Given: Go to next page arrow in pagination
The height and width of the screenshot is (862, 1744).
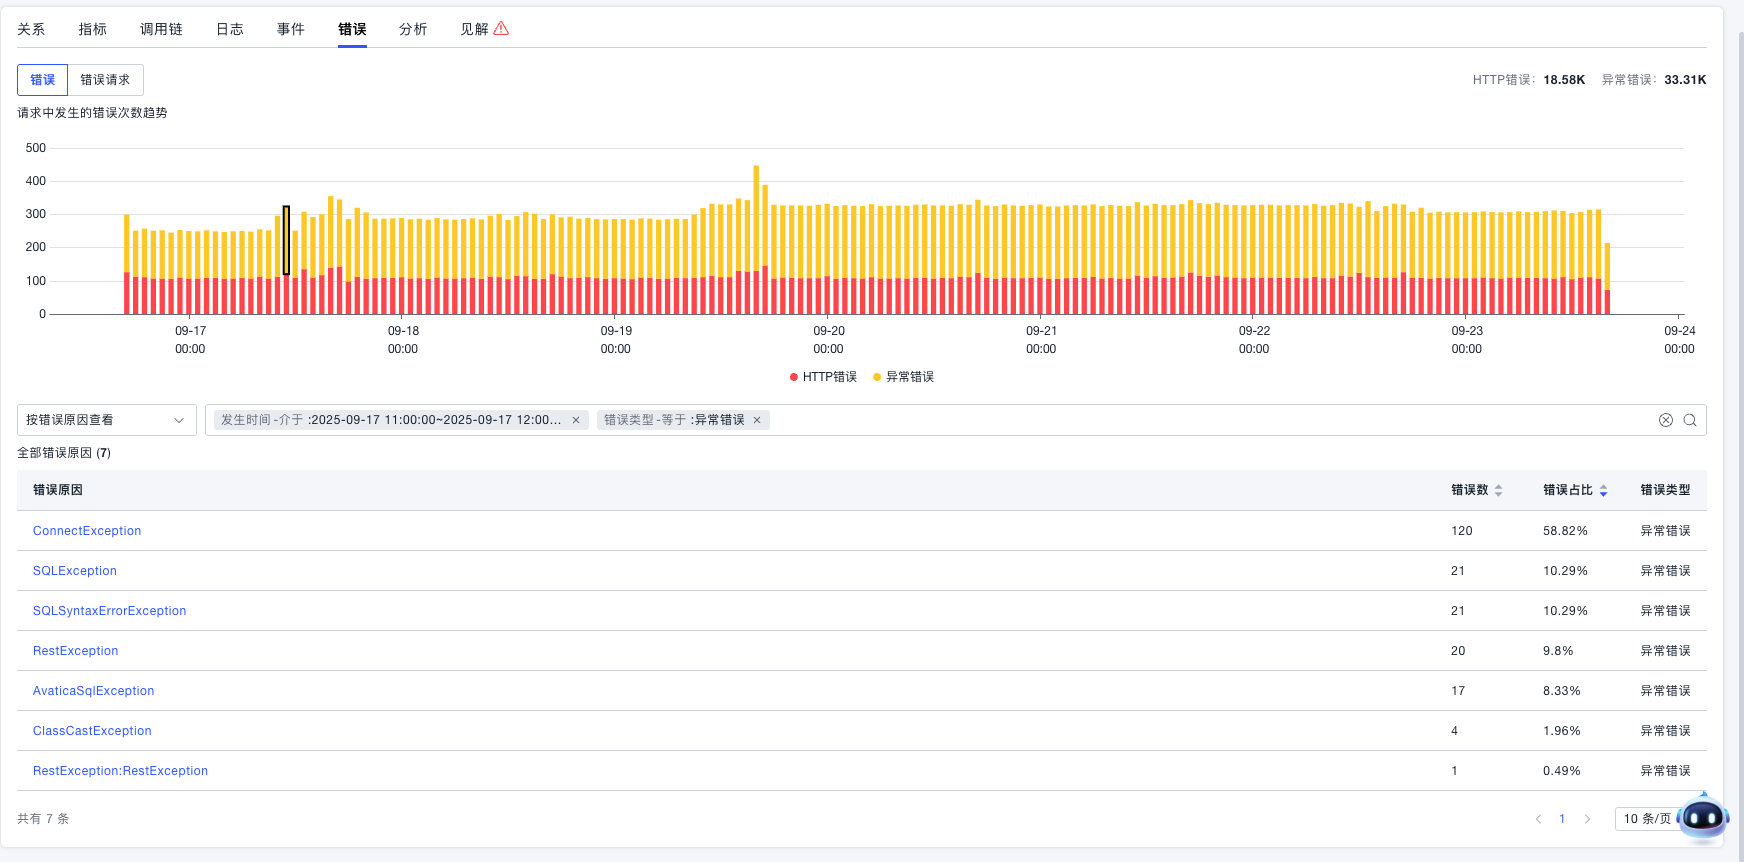Looking at the screenshot, I should coord(1587,819).
